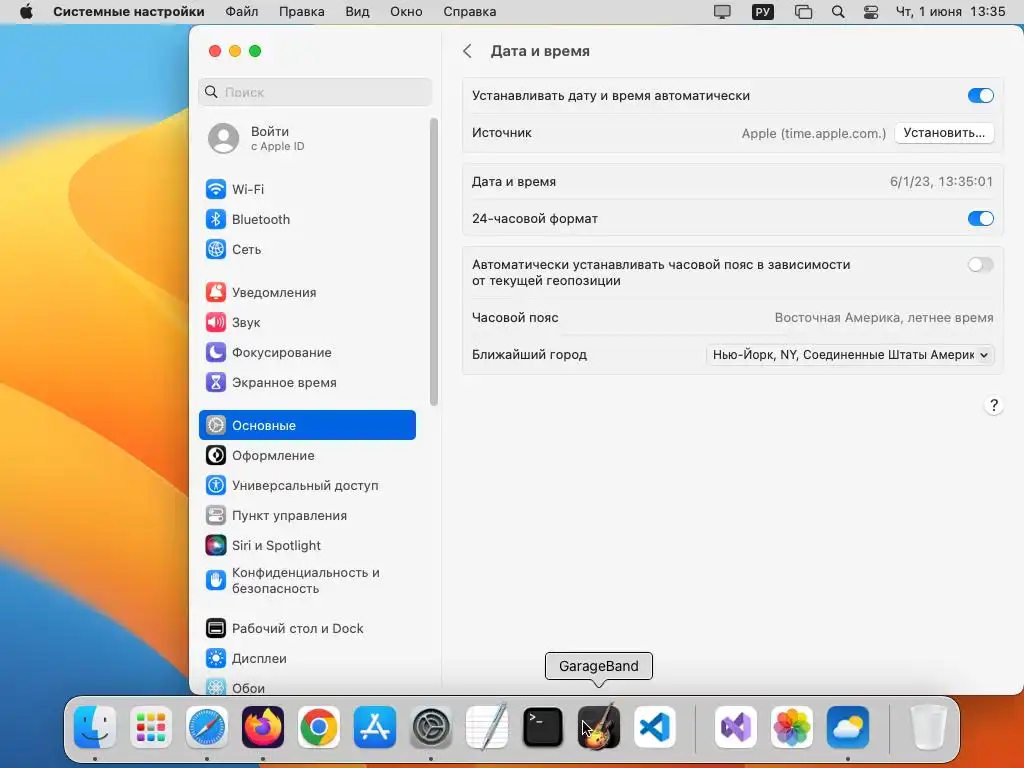Open Control Center in menu bar
This screenshot has height=768, width=1024.
tap(871, 12)
